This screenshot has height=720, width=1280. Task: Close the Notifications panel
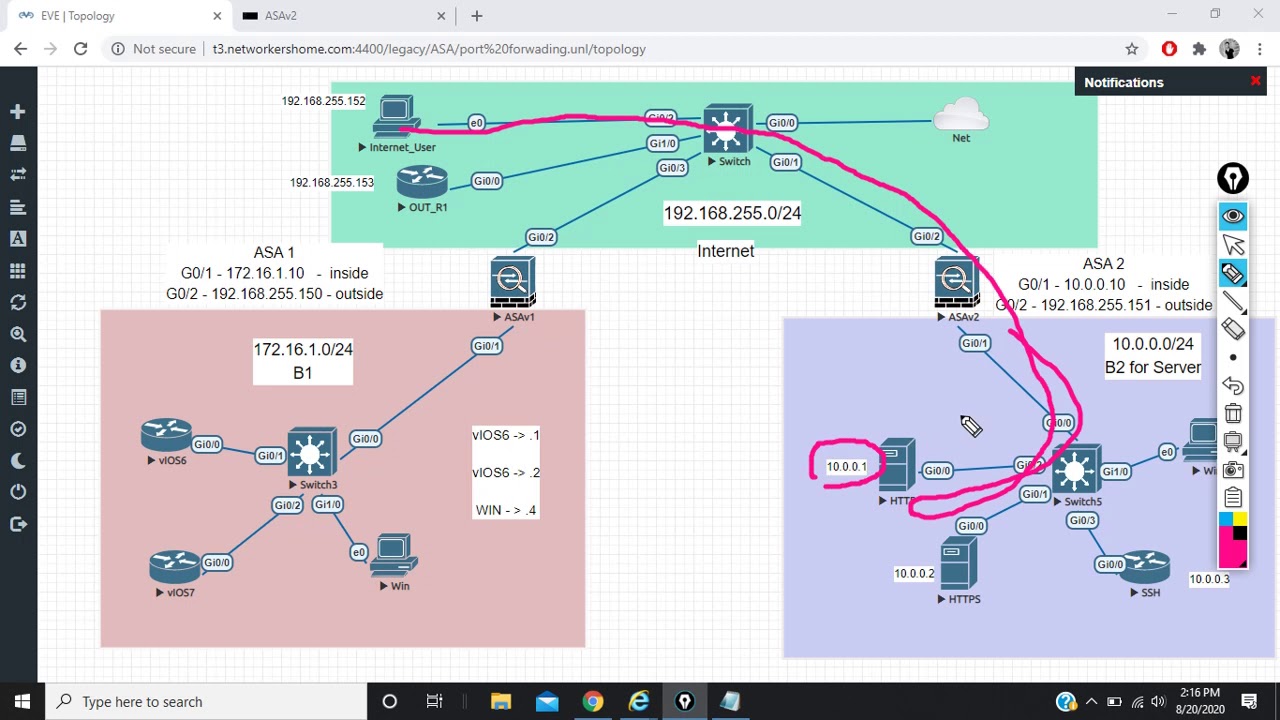1255,81
